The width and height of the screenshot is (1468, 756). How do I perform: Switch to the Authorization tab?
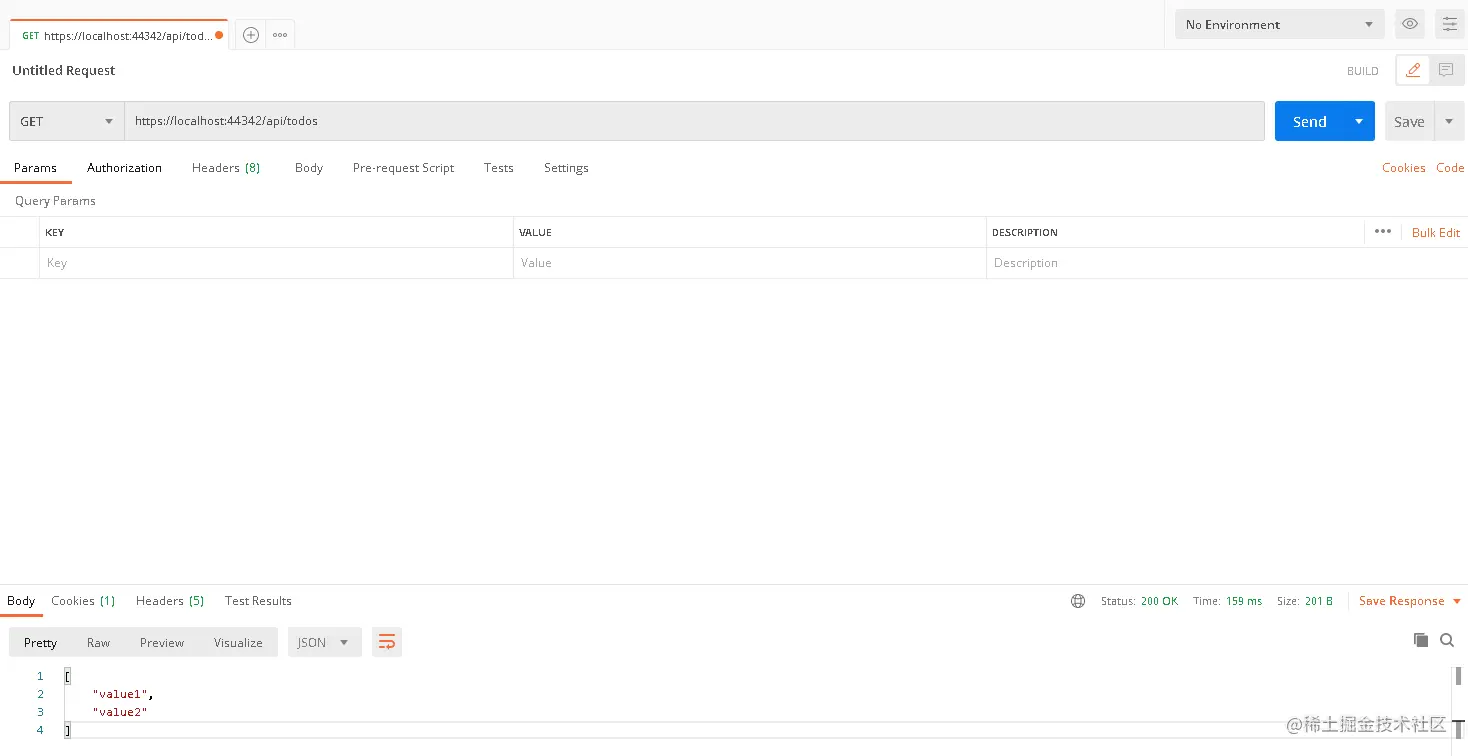(x=124, y=168)
